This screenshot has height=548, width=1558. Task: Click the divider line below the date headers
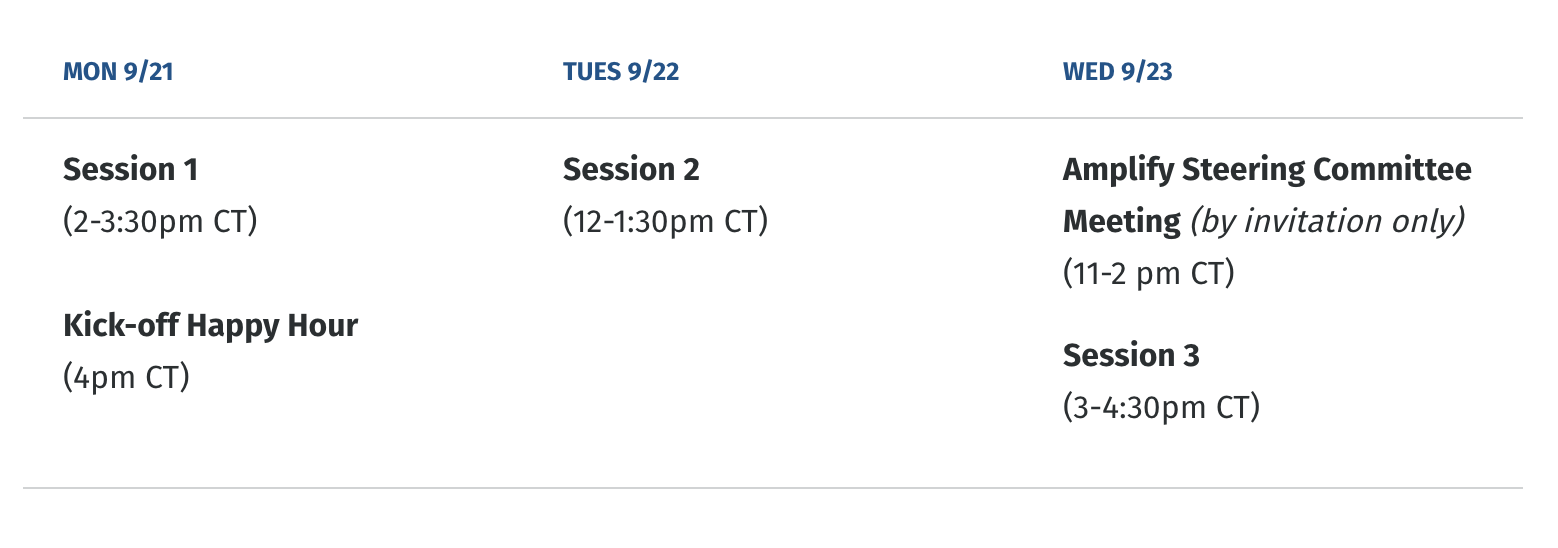pos(772,118)
